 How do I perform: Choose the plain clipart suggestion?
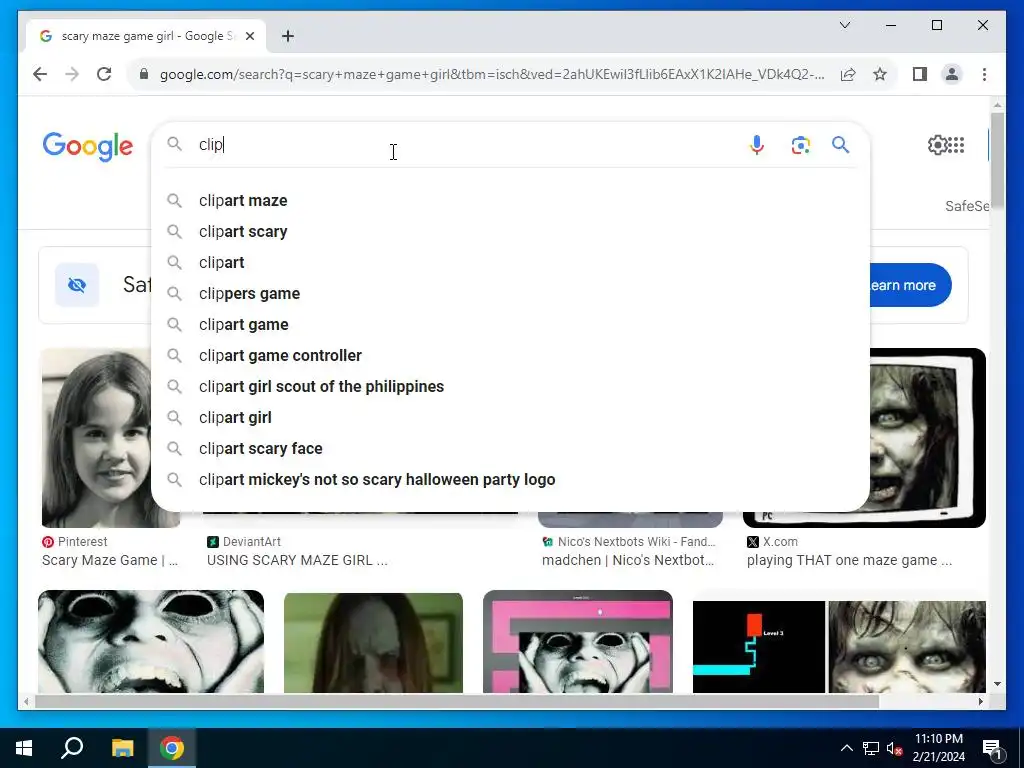point(510,263)
